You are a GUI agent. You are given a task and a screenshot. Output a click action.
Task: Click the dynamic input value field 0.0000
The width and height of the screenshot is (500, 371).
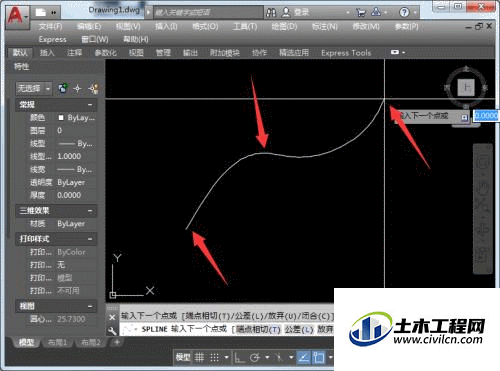(486, 116)
